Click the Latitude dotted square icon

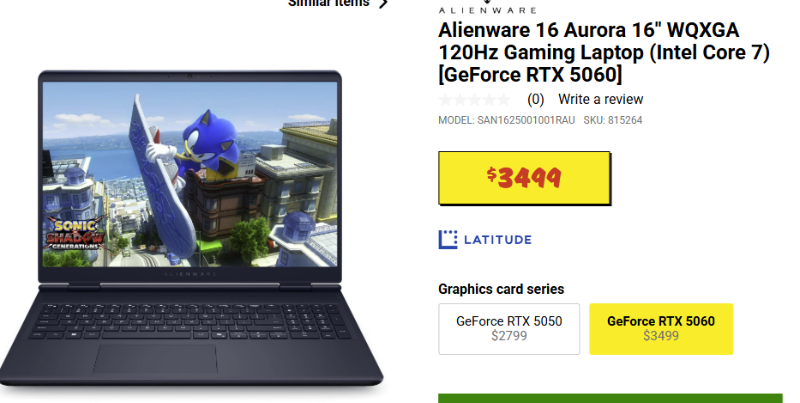(448, 239)
